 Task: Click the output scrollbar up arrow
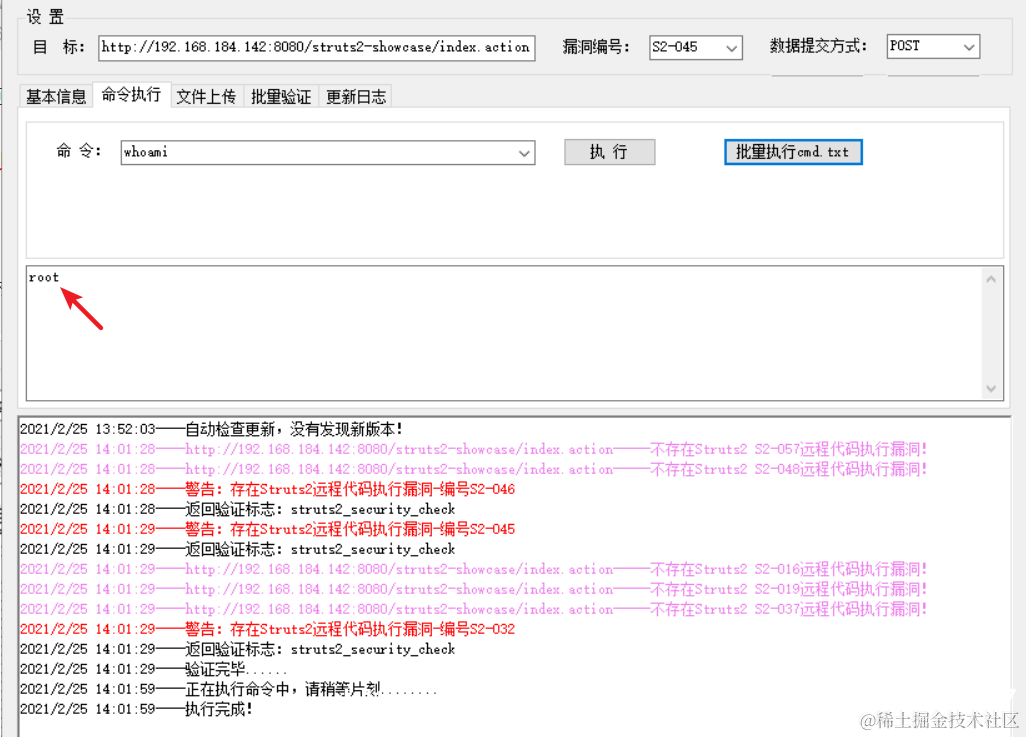click(x=991, y=279)
